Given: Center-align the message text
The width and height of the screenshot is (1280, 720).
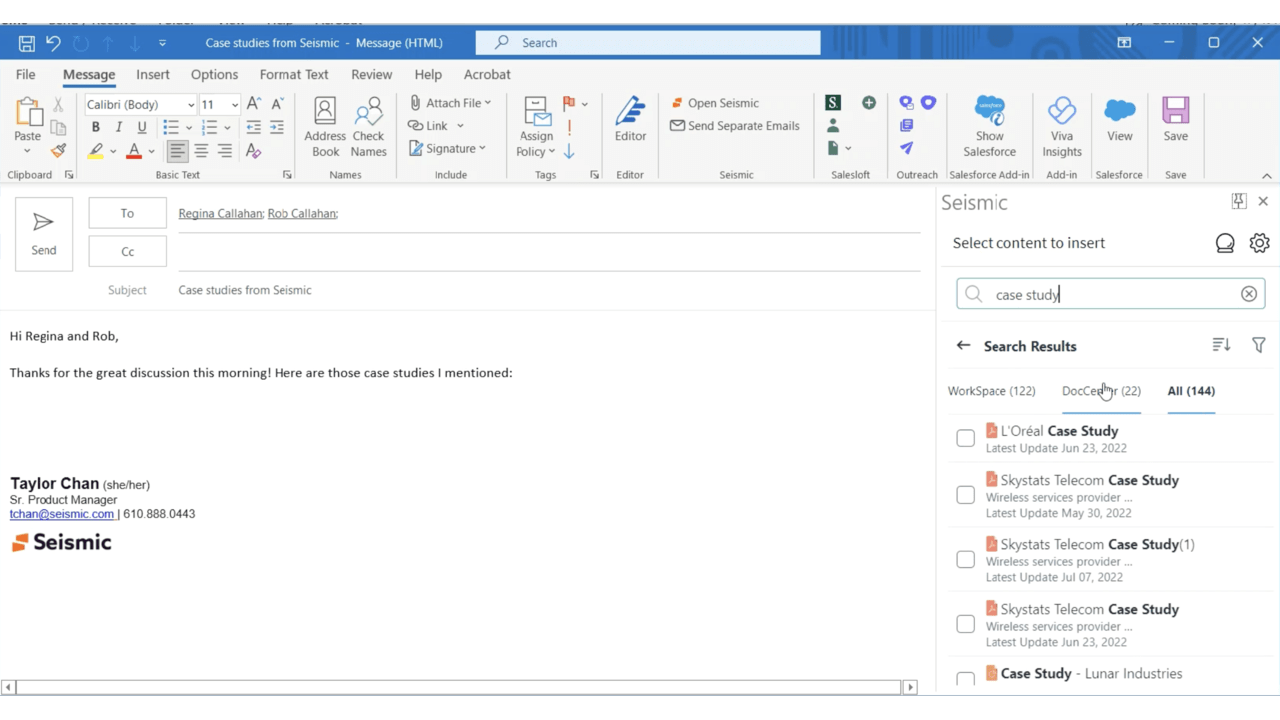Looking at the screenshot, I should 201,151.
